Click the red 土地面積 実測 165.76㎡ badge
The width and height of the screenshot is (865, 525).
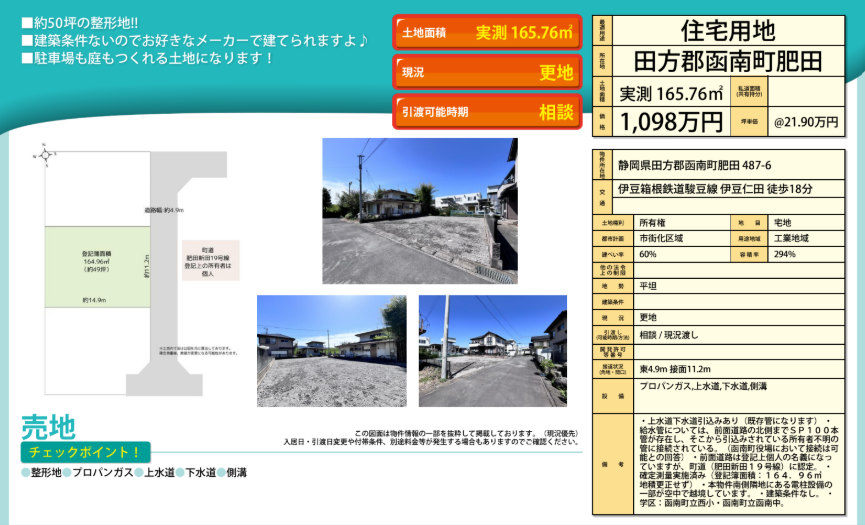coord(487,33)
